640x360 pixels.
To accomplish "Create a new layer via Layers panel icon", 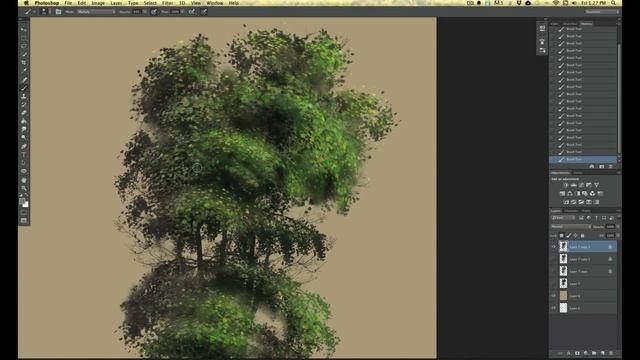I will [x=602, y=353].
